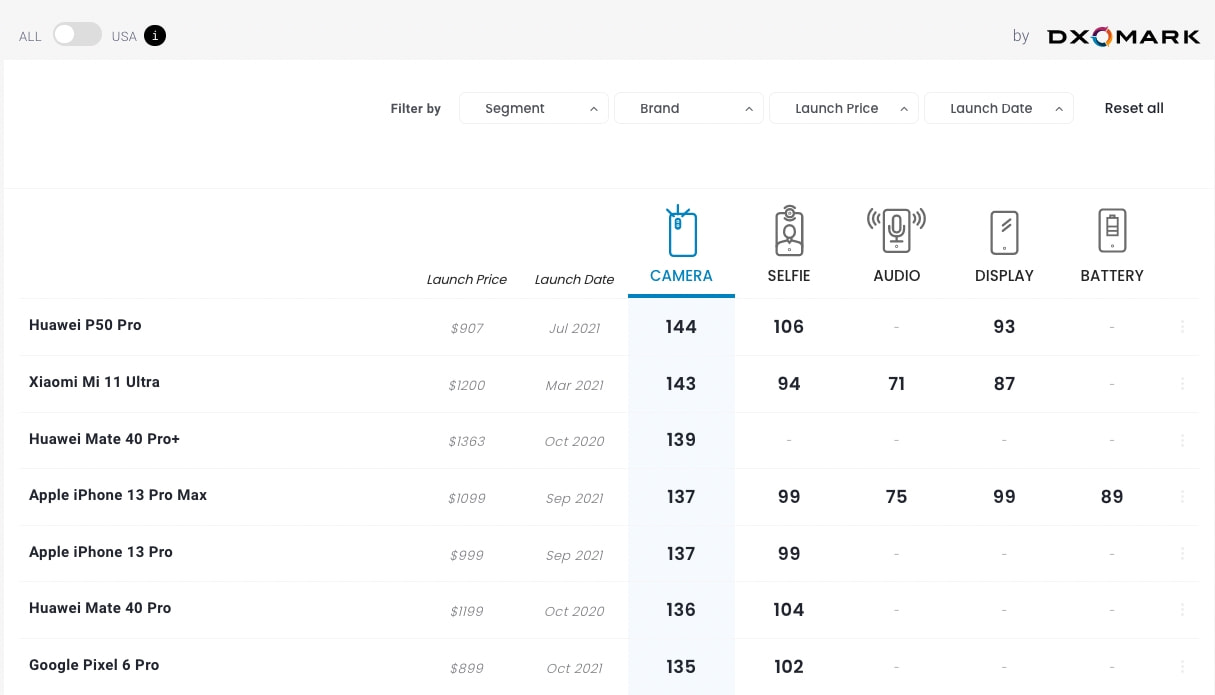
Task: Open the Launch Date filter dropdown
Action: (998, 108)
